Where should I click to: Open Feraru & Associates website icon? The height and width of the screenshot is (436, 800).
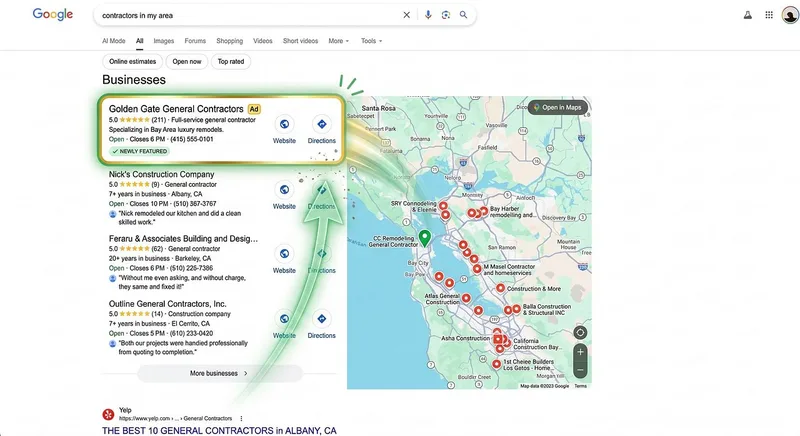284,254
